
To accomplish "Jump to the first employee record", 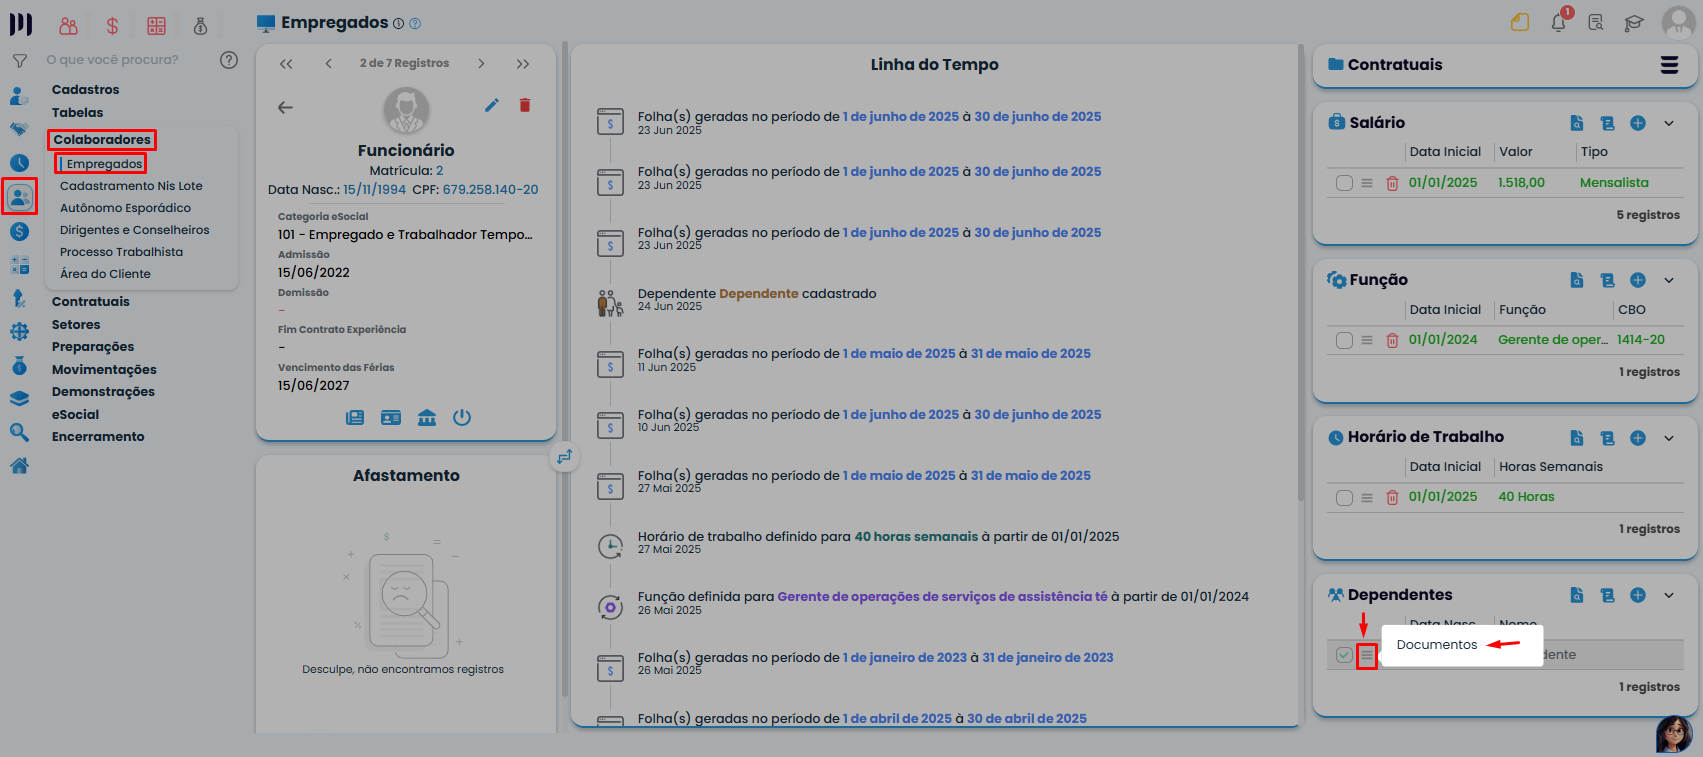I will pyautogui.click(x=286, y=63).
